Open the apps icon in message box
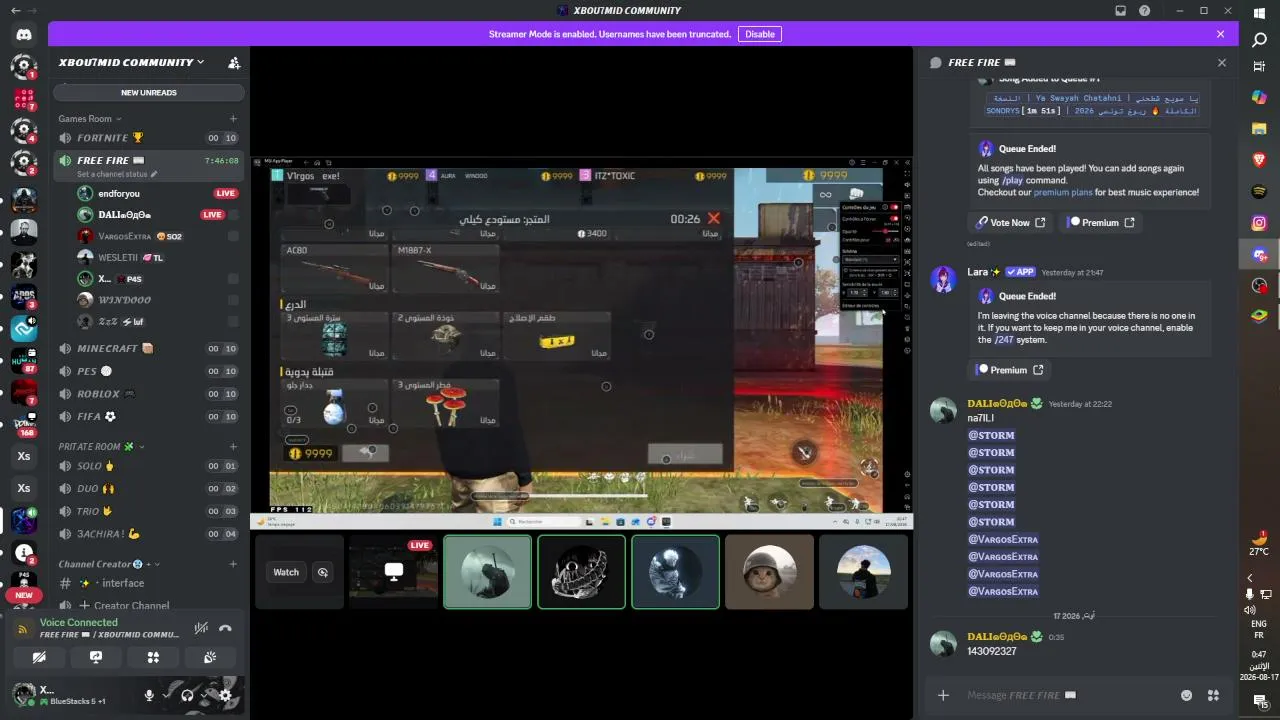The height and width of the screenshot is (720, 1280). click(1213, 695)
